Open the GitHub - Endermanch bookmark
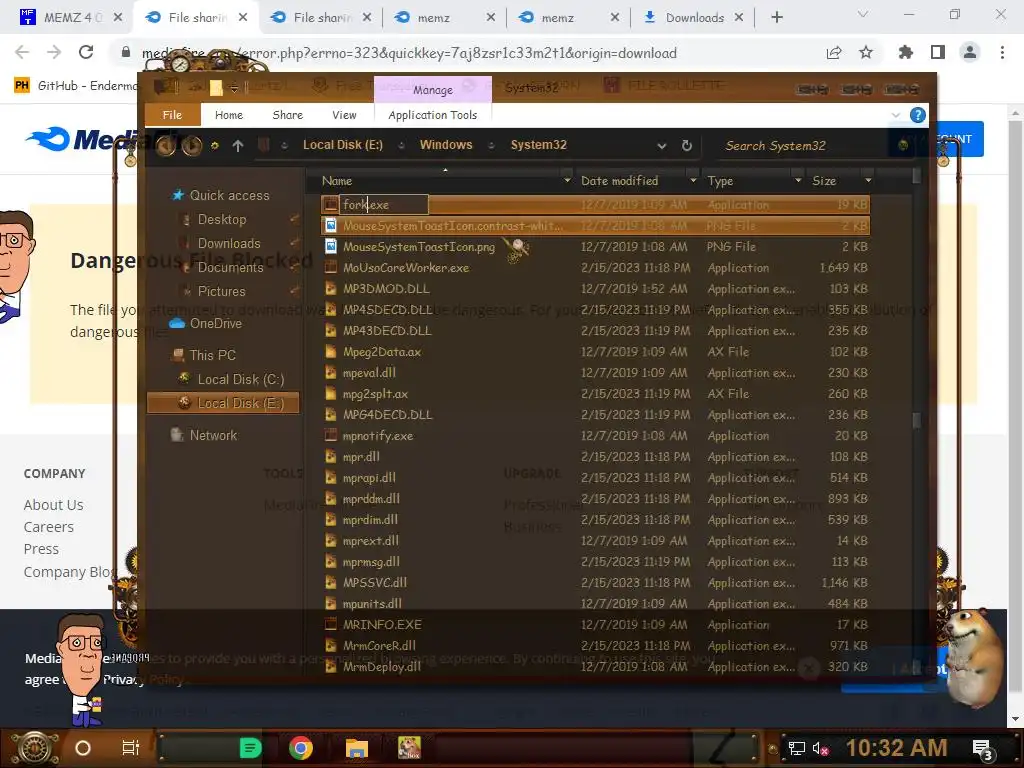This screenshot has height=768, width=1024. pyautogui.click(x=75, y=86)
